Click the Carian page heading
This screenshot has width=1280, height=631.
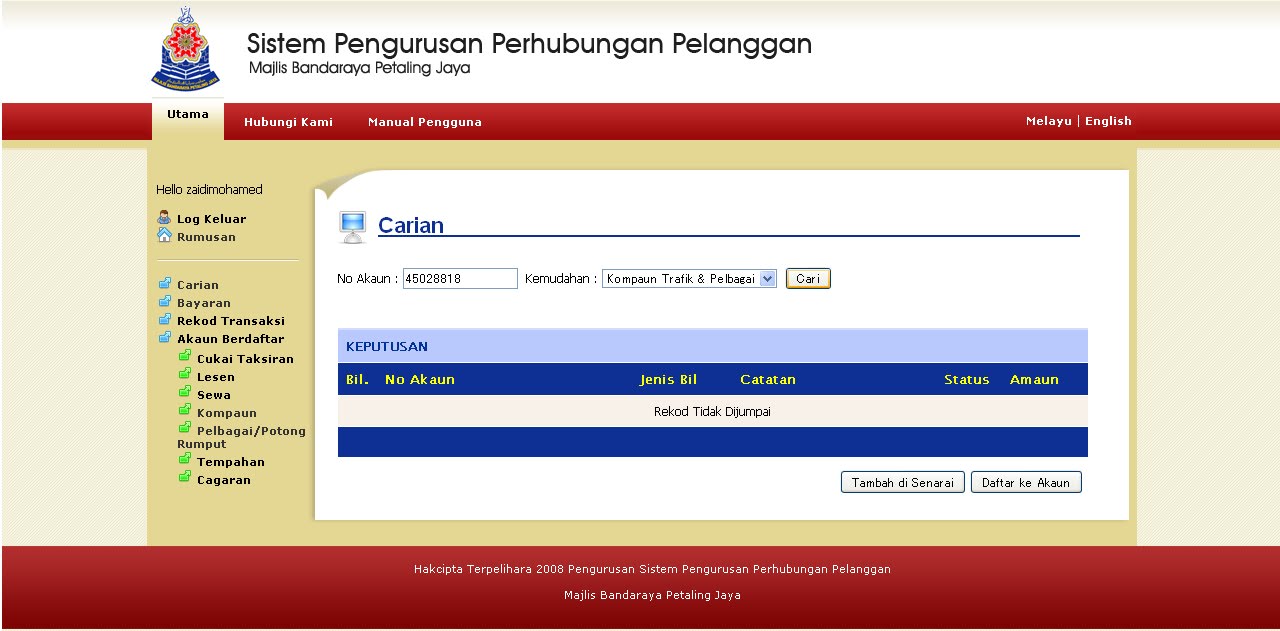pos(411,225)
